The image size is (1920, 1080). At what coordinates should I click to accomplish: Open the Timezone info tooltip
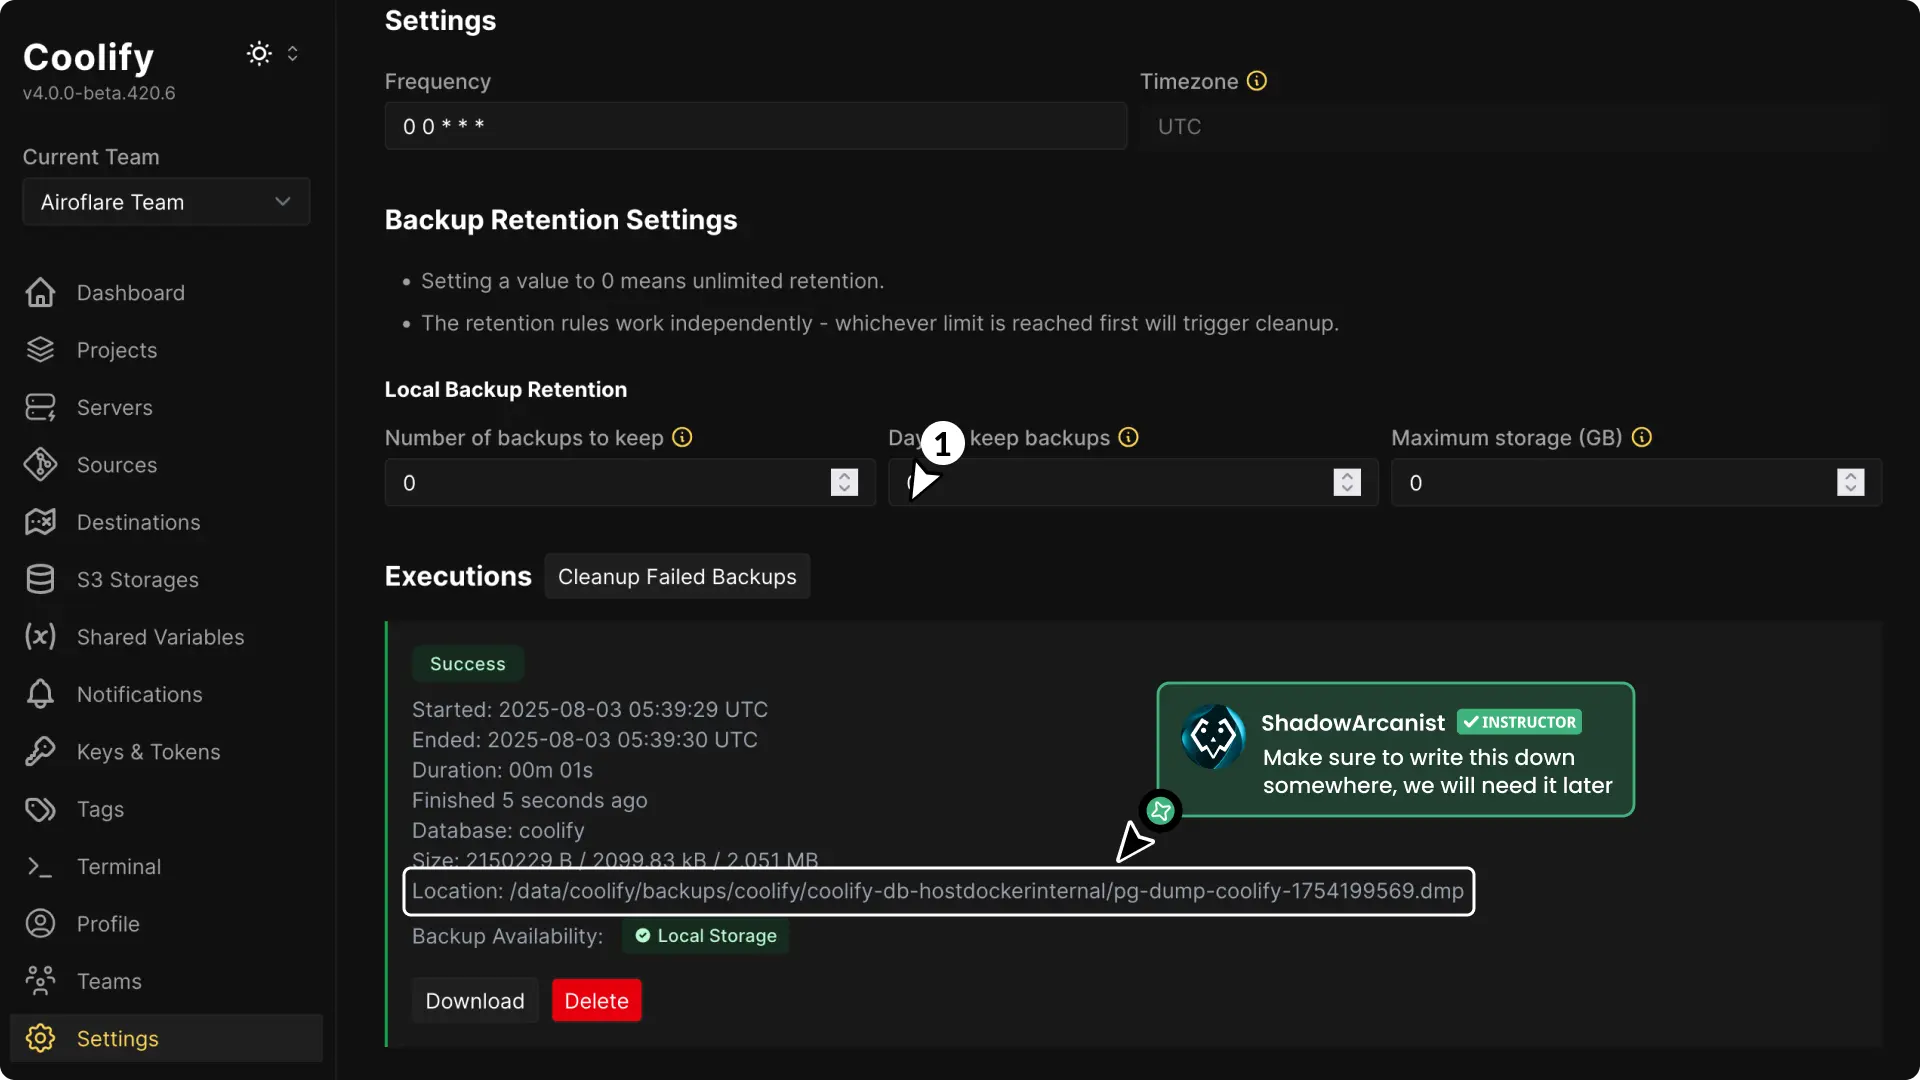click(1256, 80)
